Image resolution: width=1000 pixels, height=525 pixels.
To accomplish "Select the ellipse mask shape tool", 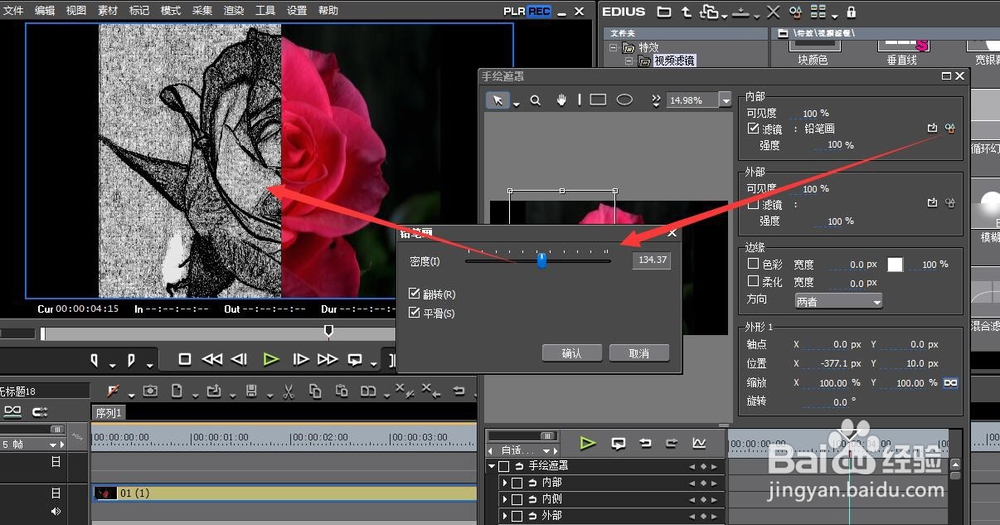I will click(x=624, y=100).
